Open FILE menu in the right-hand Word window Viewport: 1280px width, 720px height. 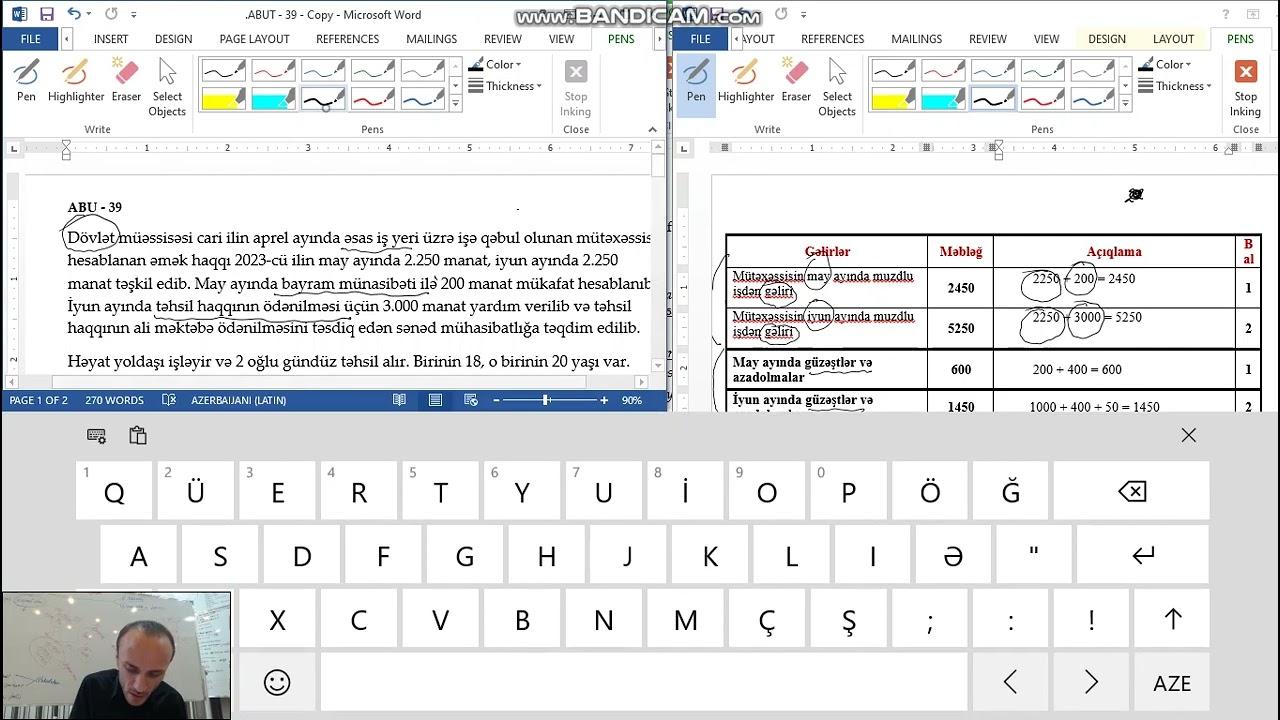coord(700,39)
